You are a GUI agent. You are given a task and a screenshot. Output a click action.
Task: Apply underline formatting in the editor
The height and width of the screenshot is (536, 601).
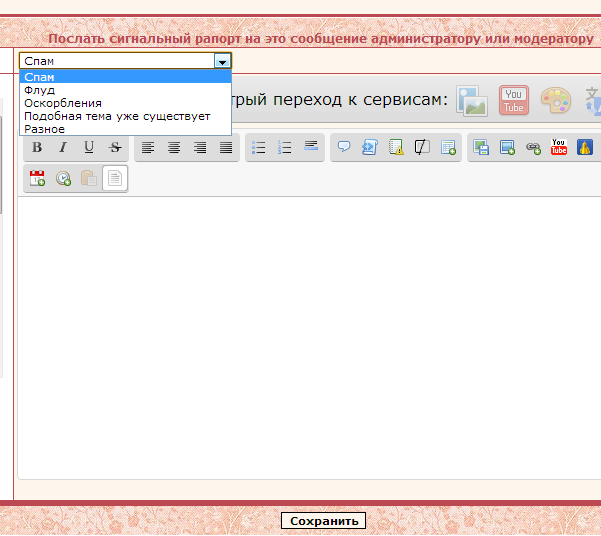pyautogui.click(x=89, y=147)
